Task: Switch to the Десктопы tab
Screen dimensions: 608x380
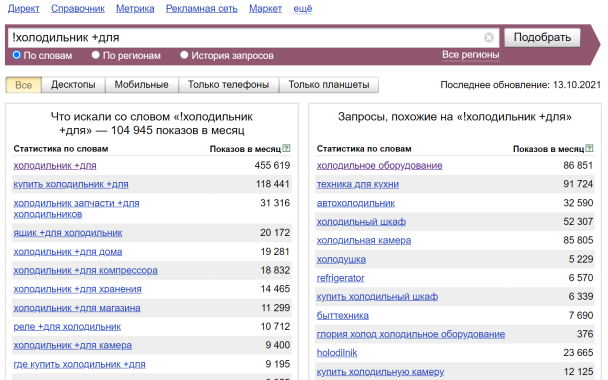Action: [73, 85]
